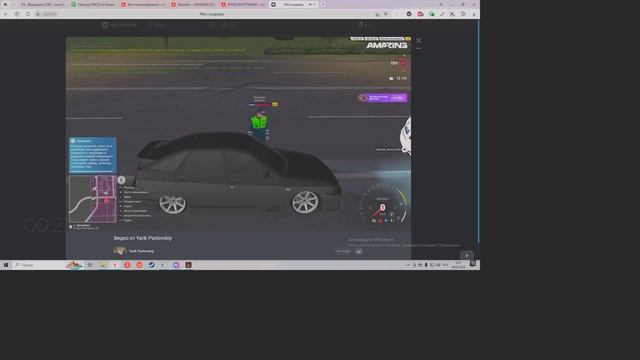Click the browser address bar field
Viewport: 640px width, 360px height.
[211, 14]
